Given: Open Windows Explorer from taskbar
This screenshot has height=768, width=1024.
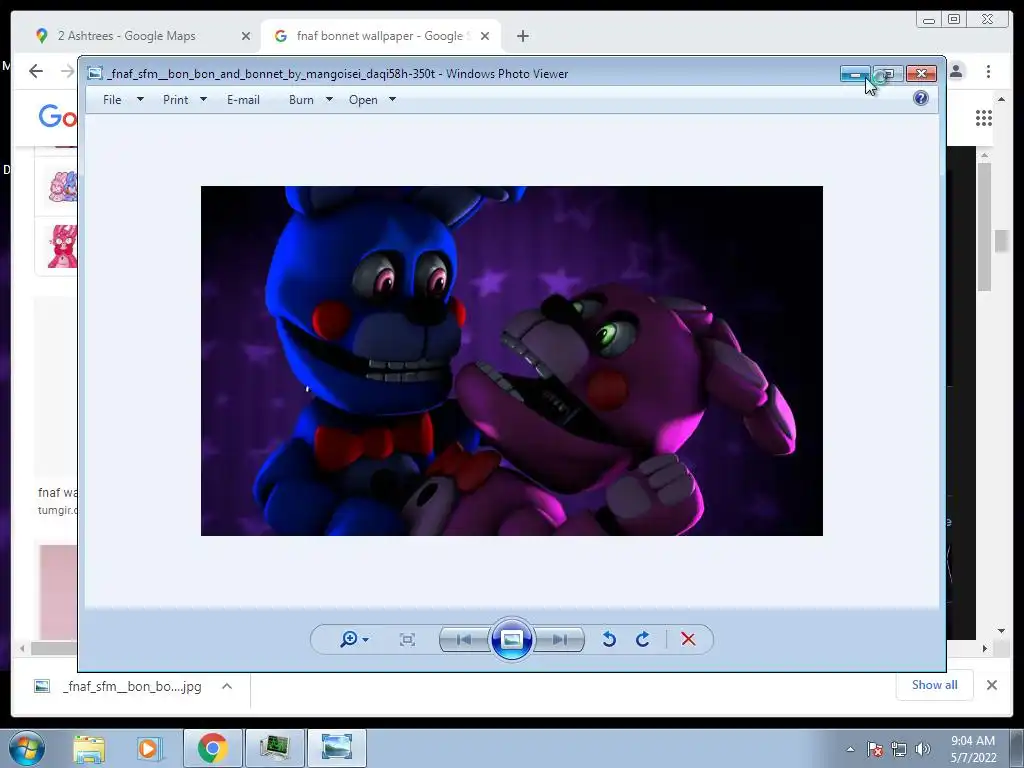Looking at the screenshot, I should pos(89,748).
